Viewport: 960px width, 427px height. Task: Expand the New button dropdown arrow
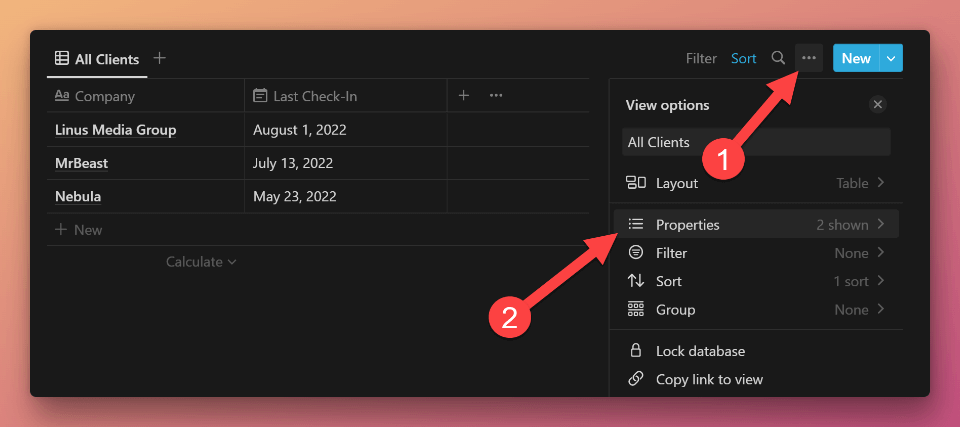point(891,58)
